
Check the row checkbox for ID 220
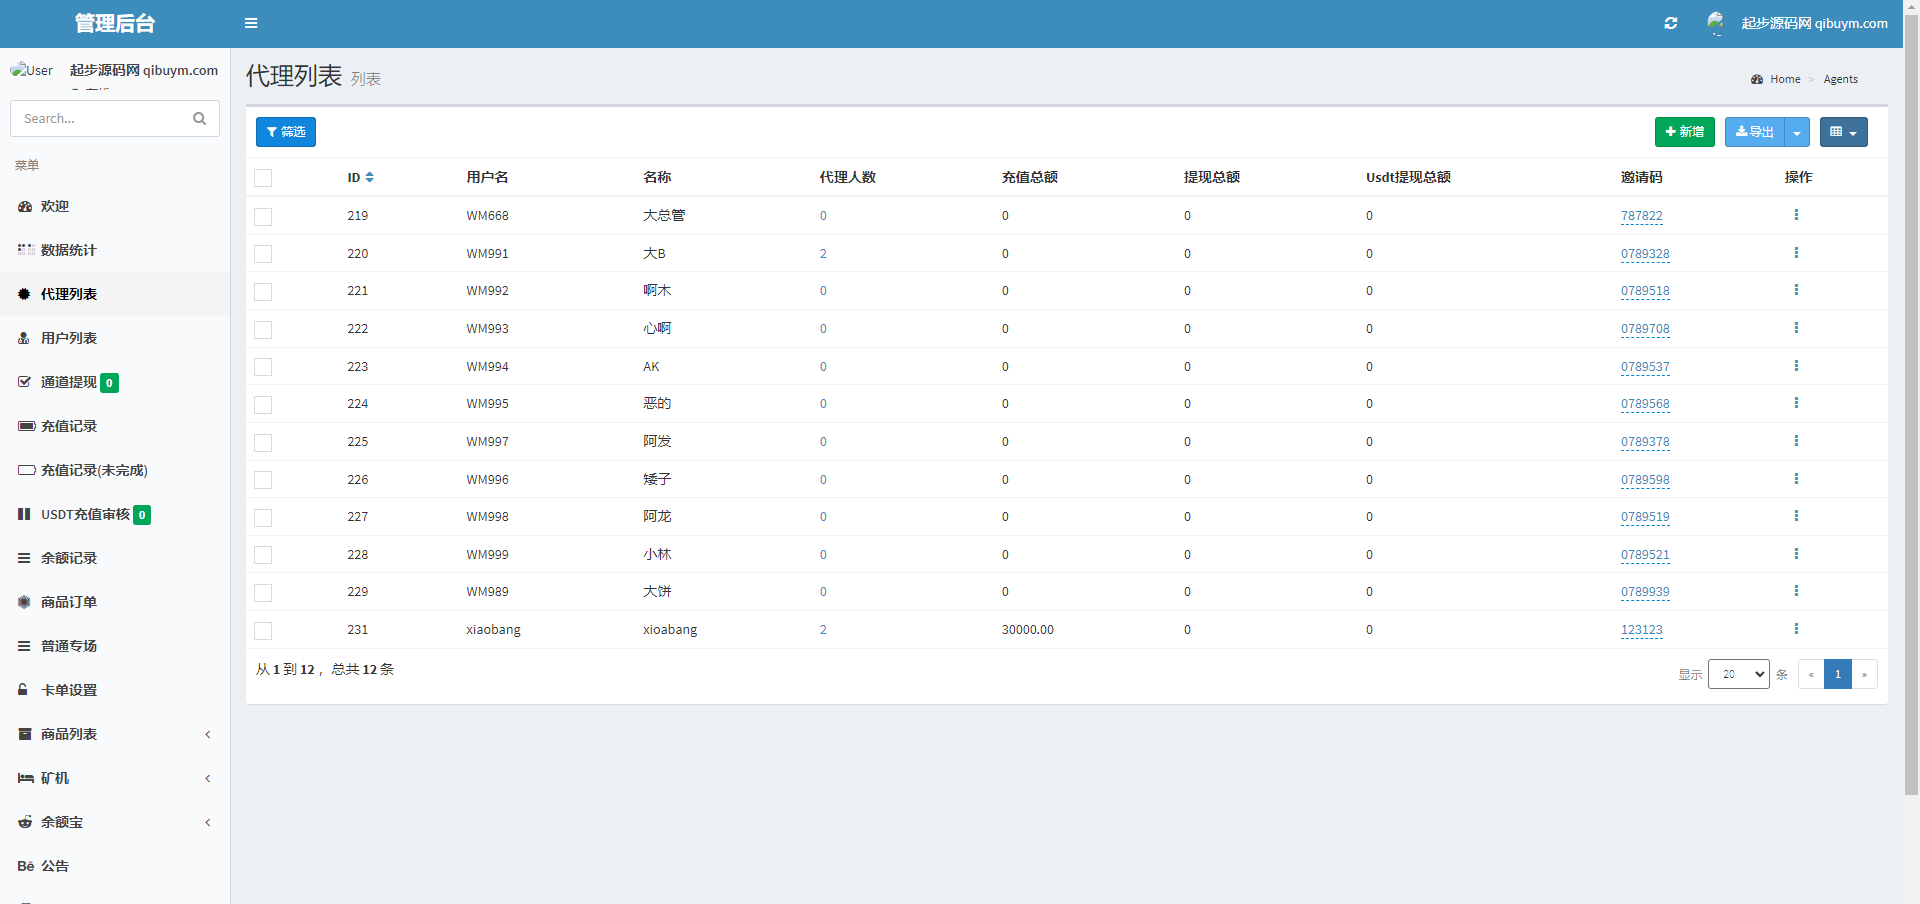[263, 254]
